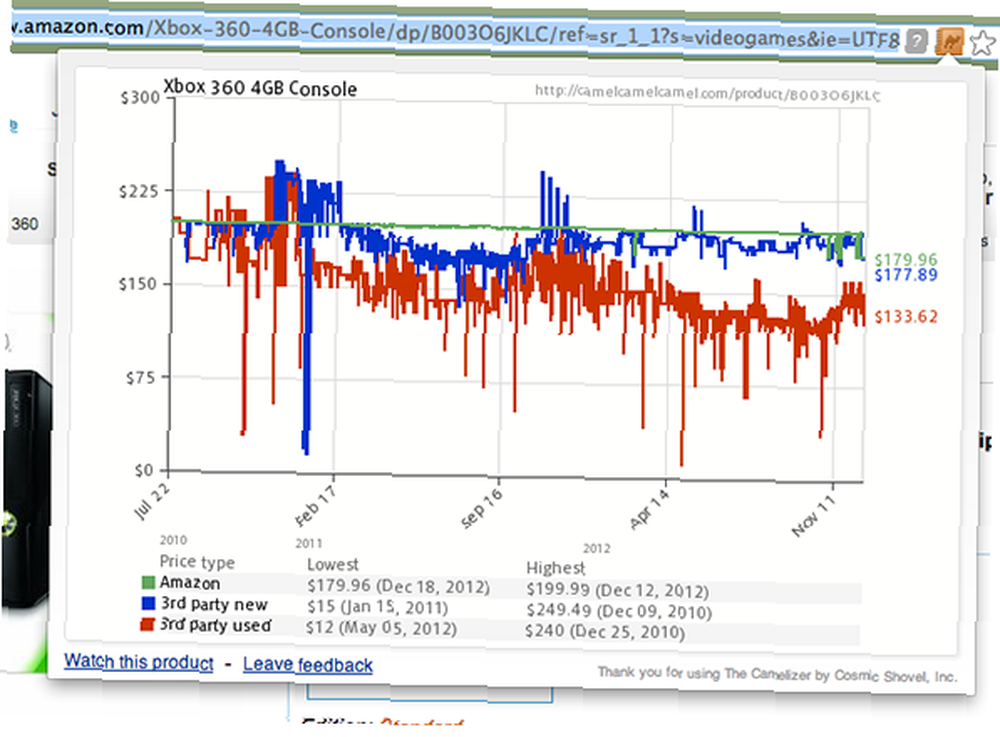Click the $75 y-axis label
The width and height of the screenshot is (1000, 737).
pyautogui.click(x=140, y=378)
